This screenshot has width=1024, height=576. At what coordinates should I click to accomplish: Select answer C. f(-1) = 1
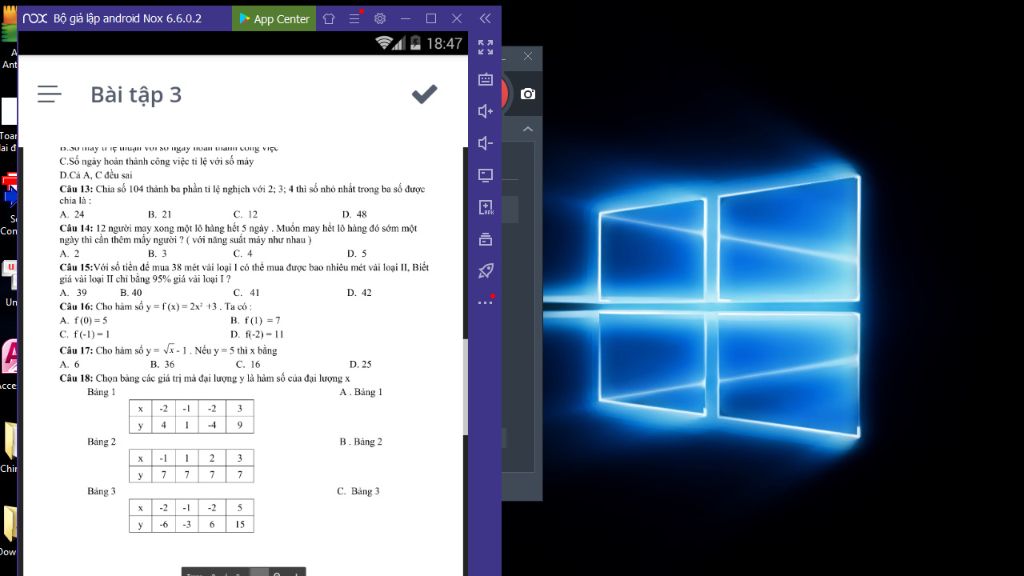pyautogui.click(x=85, y=334)
